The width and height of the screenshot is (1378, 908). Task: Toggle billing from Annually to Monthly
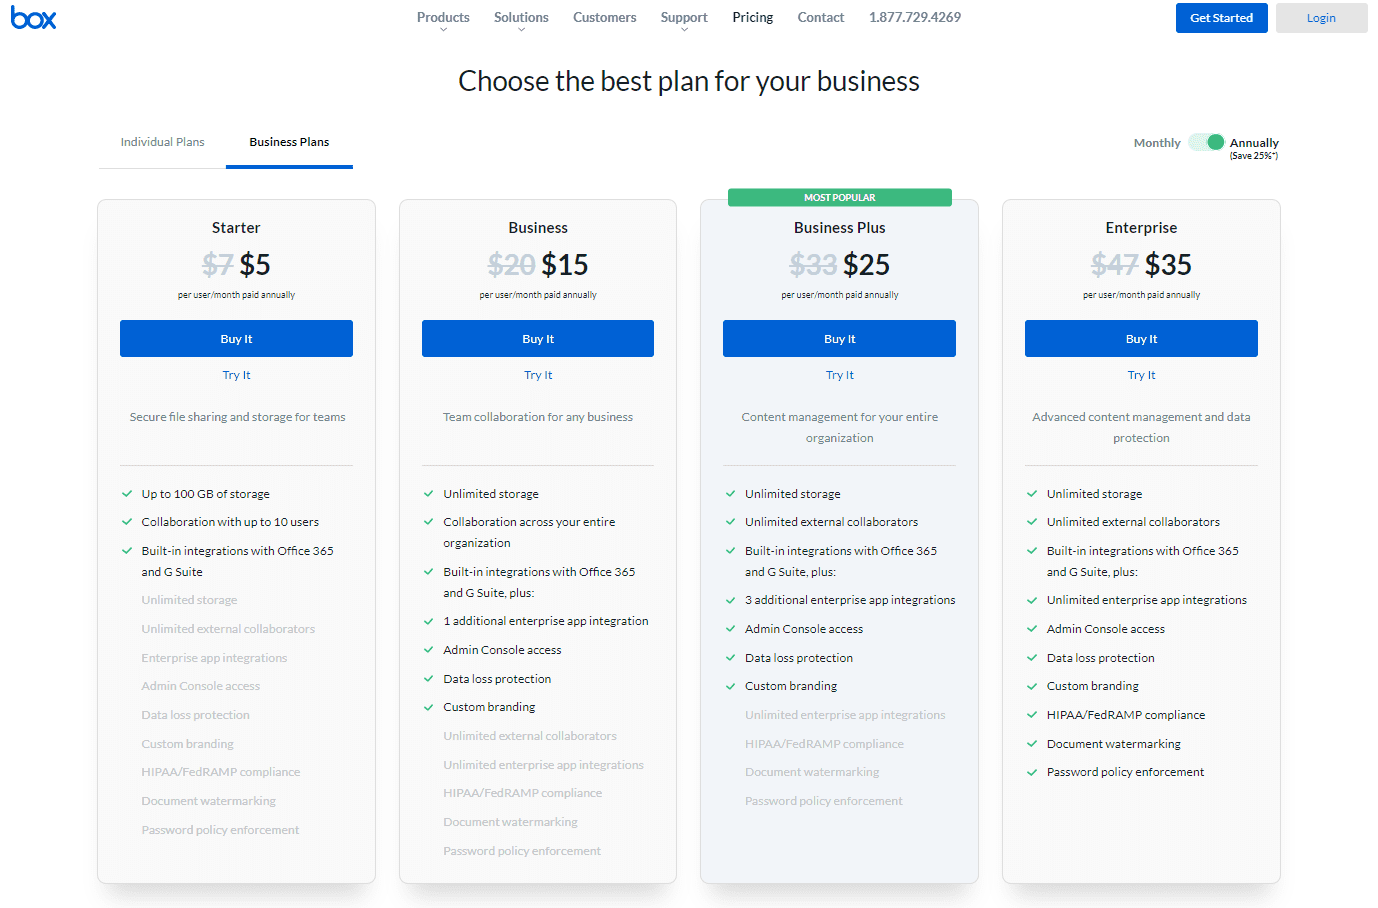(x=1156, y=143)
